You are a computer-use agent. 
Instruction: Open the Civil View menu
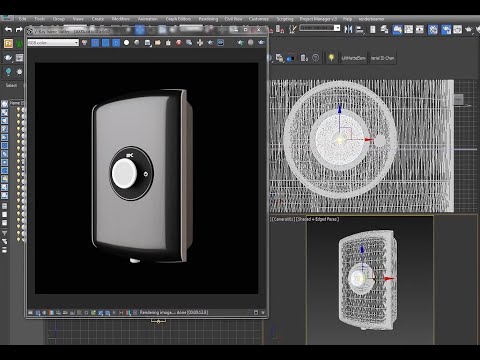233,19
